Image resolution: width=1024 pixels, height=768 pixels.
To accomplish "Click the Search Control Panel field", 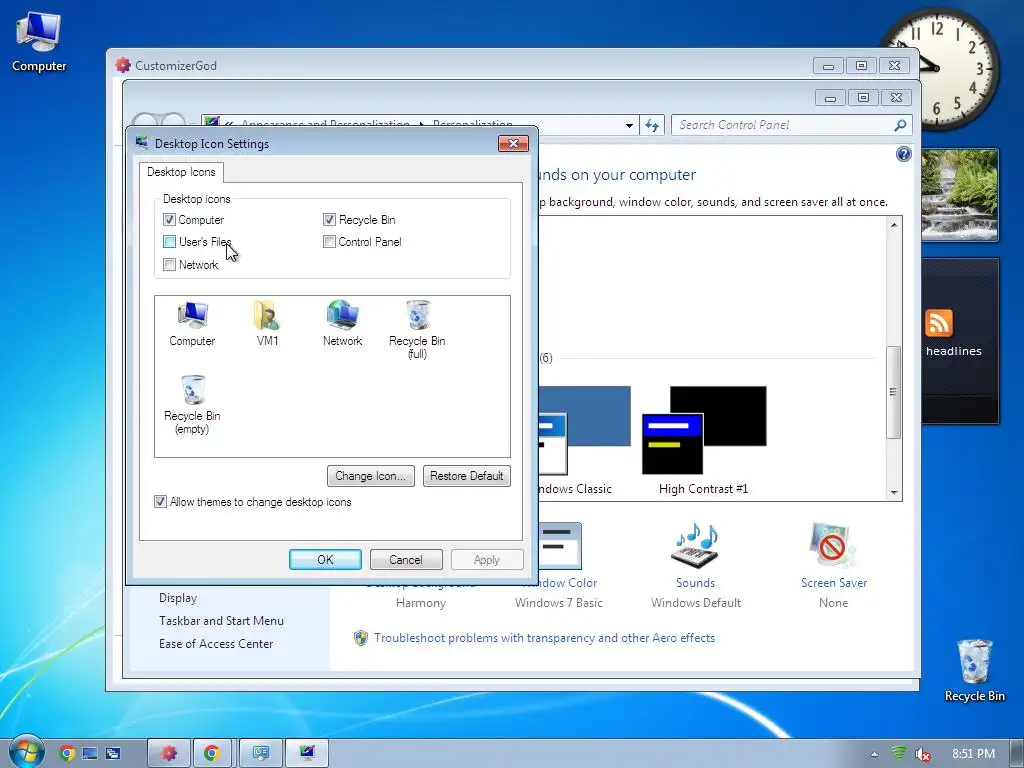I will [783, 125].
